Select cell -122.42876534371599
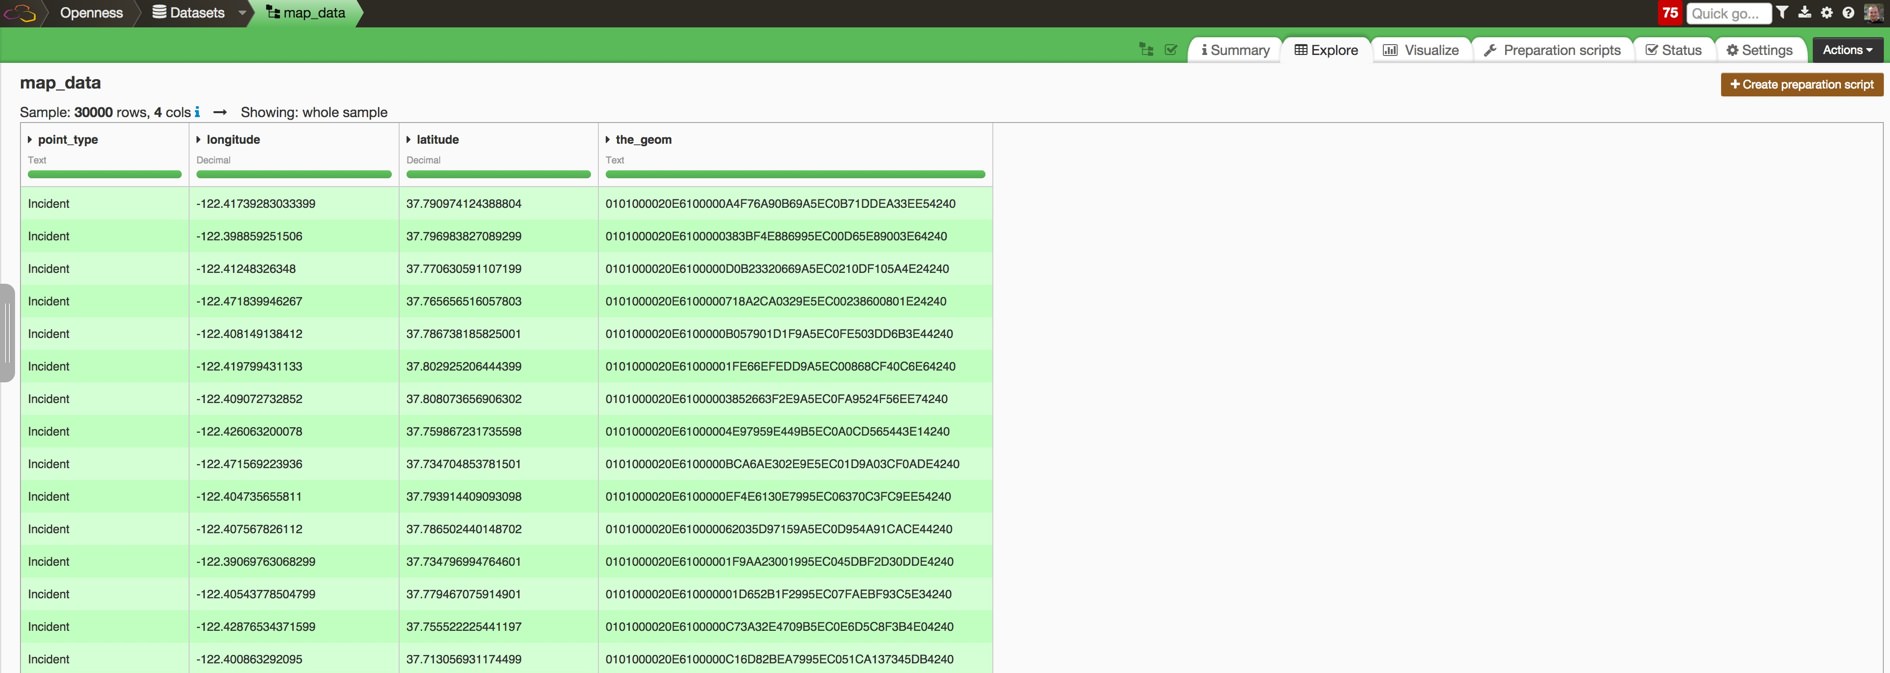Image resolution: width=1890 pixels, height=673 pixels. pos(294,627)
